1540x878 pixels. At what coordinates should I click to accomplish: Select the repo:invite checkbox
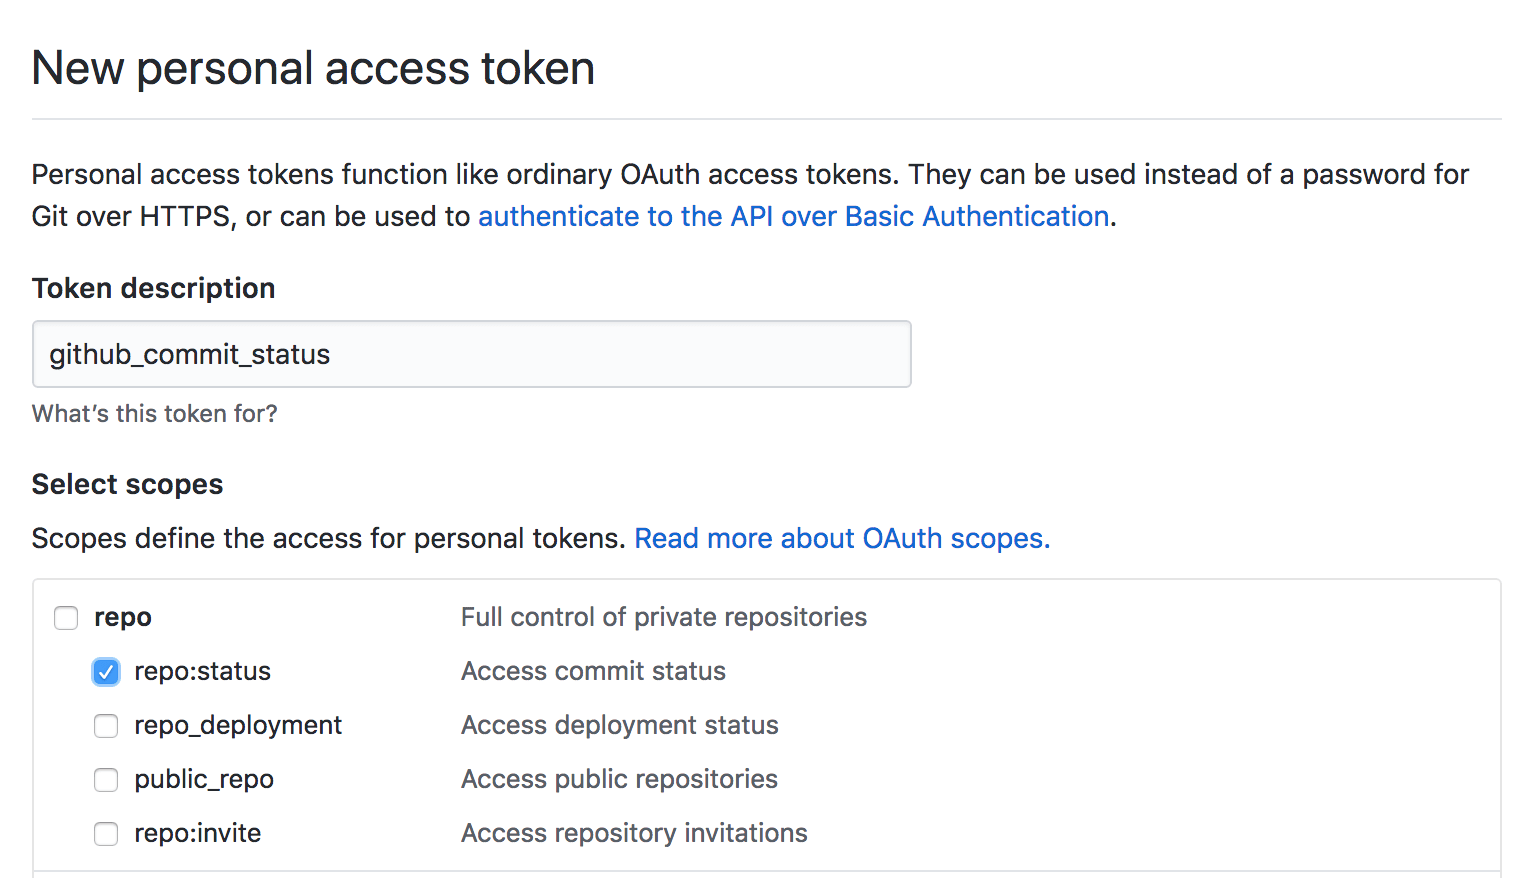coord(106,834)
